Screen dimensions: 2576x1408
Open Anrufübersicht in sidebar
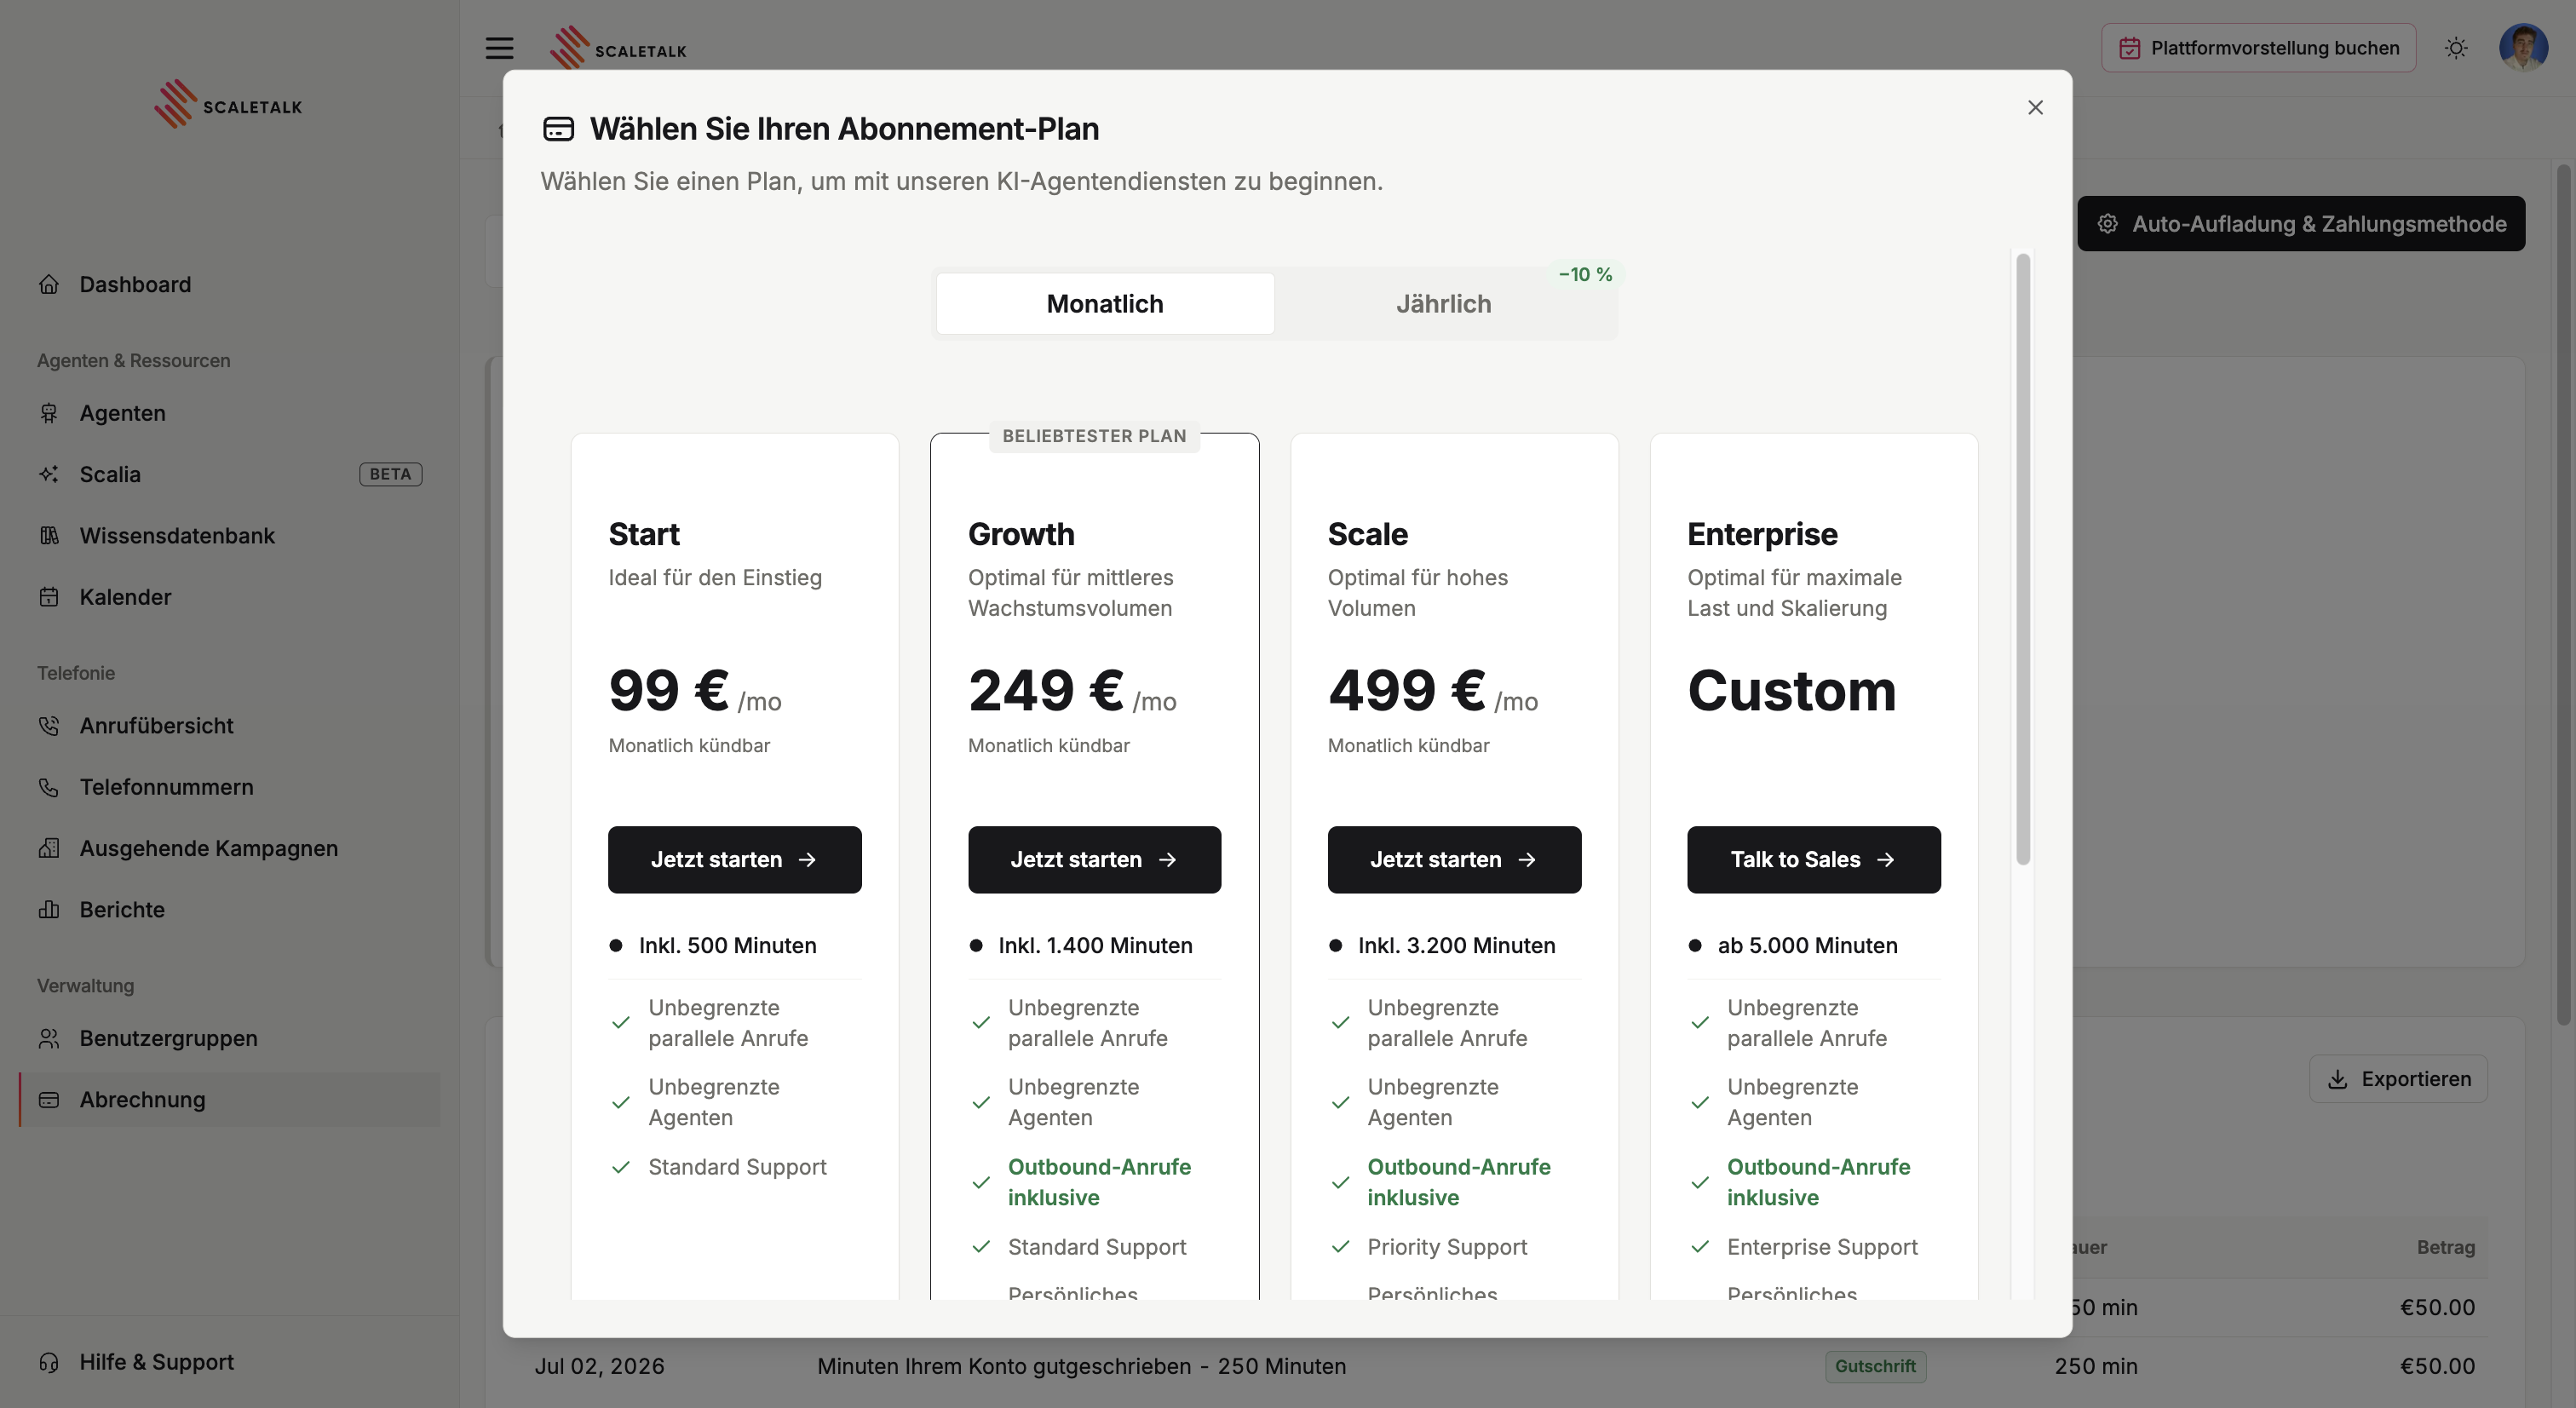point(229,726)
